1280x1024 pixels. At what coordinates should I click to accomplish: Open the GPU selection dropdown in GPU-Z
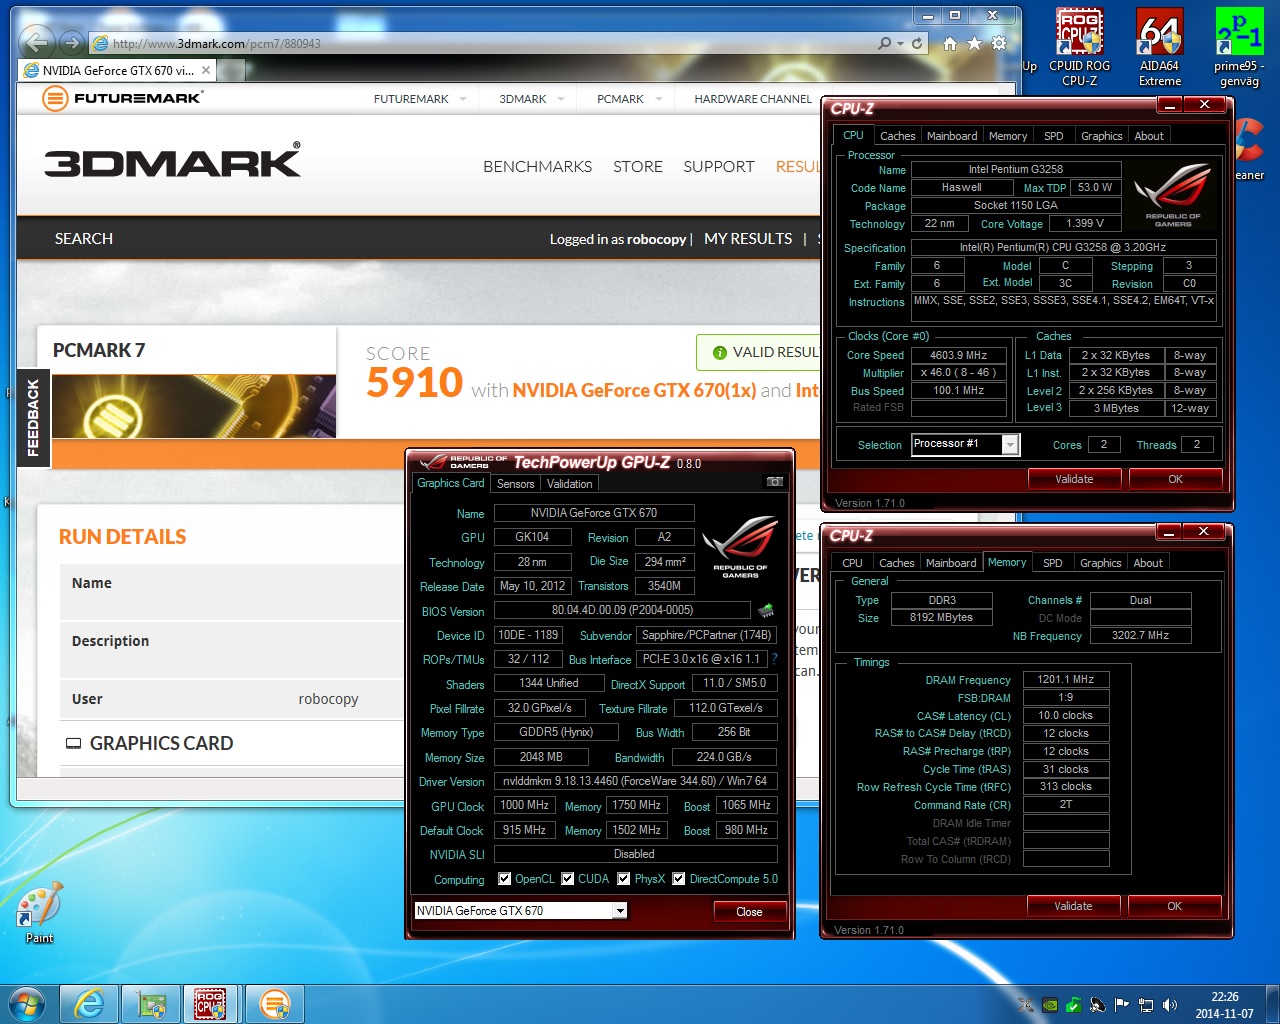click(620, 911)
